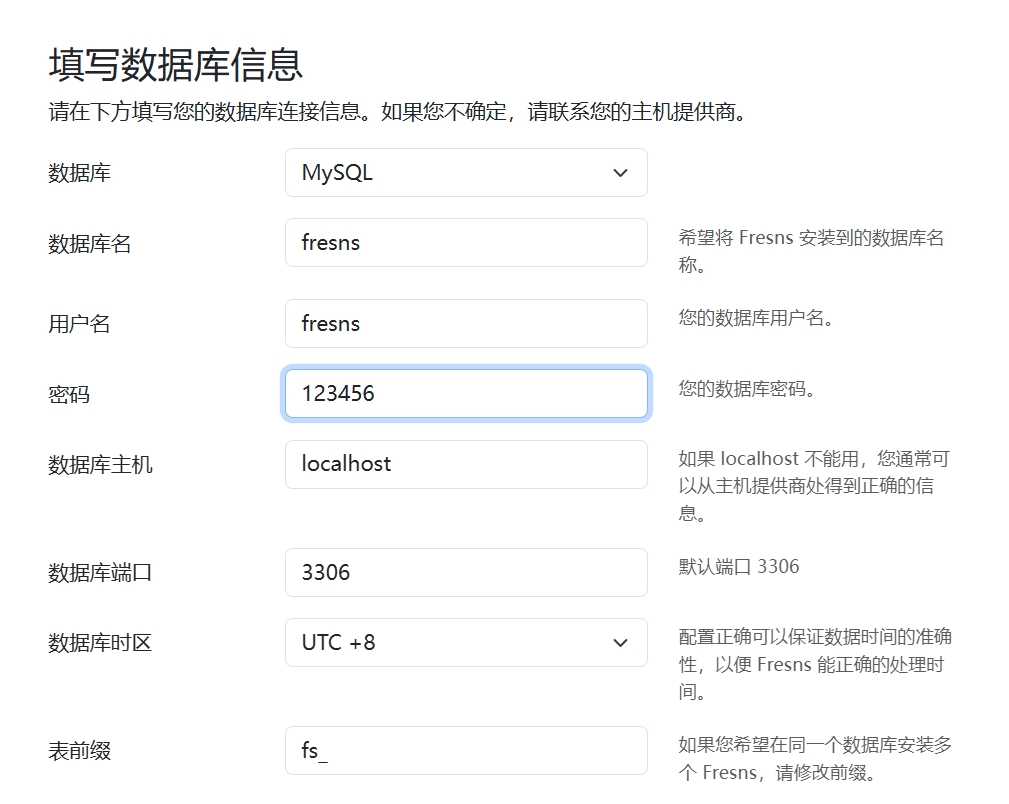Click the chevron arrow in the MySQL selector
Screen dimensions: 1009x804
click(620, 173)
